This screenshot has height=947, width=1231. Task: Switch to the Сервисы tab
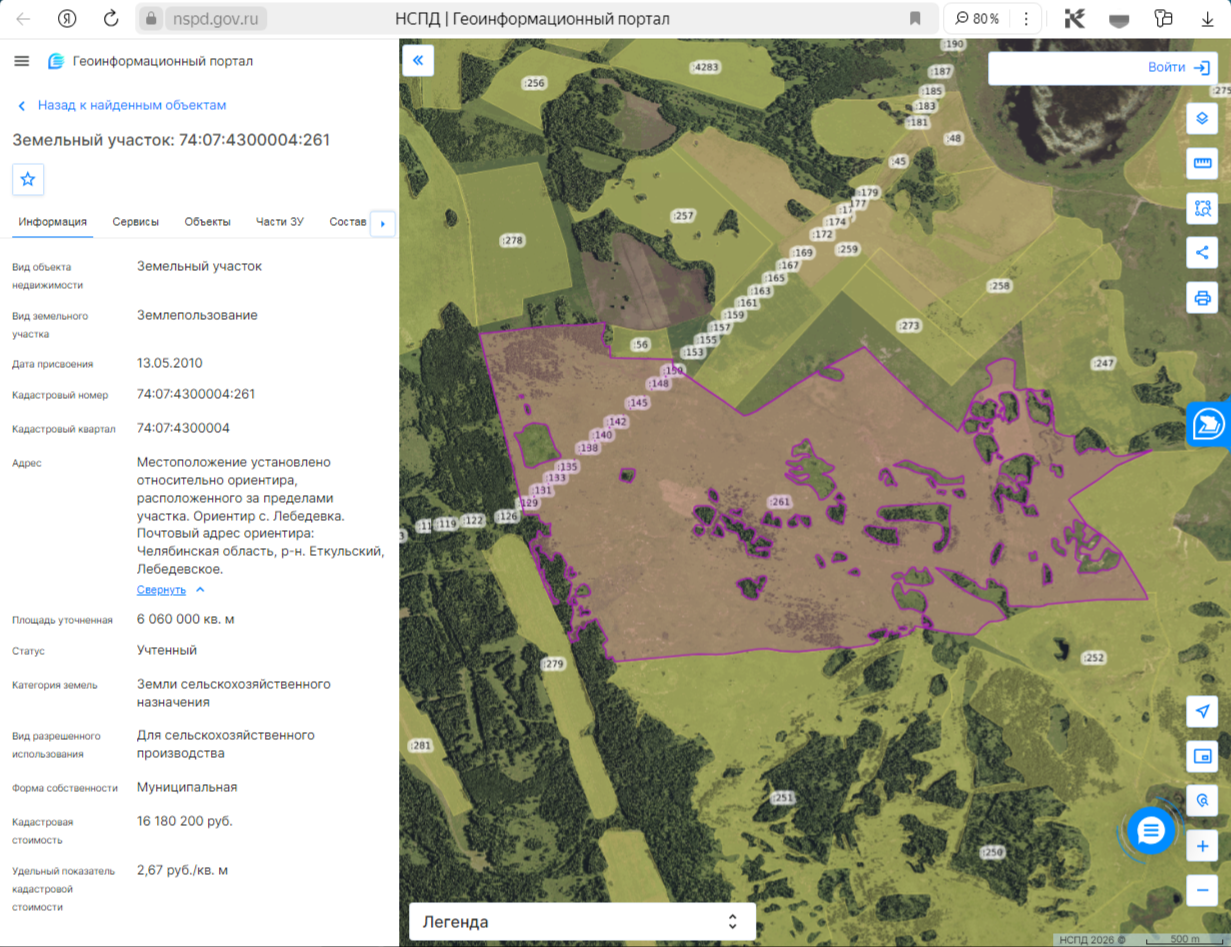pyautogui.click(x=135, y=222)
